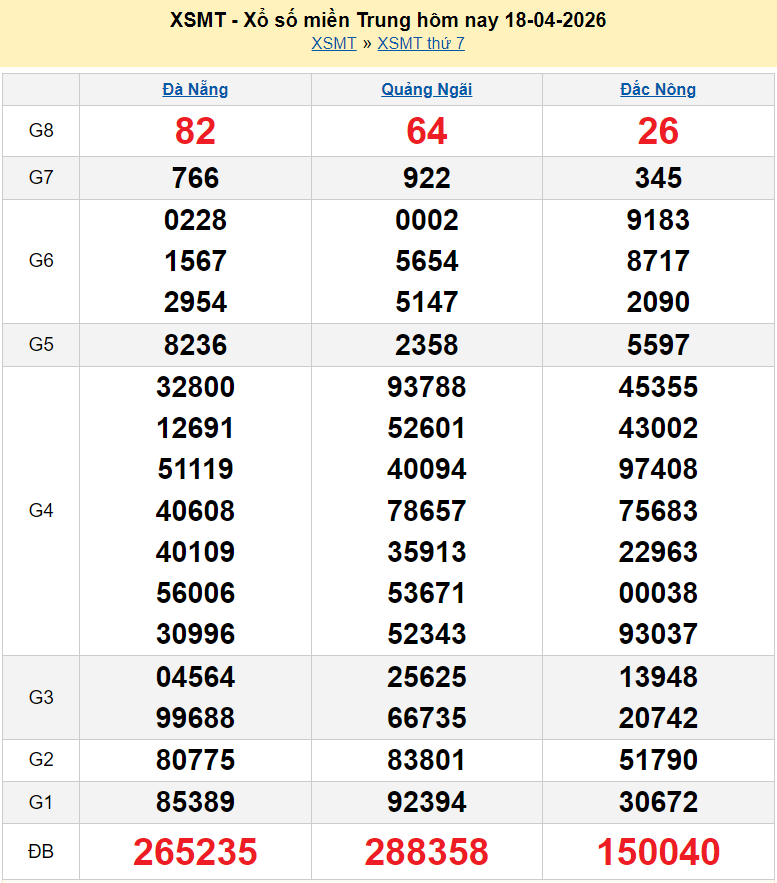Select the G8 result 82
This screenshot has width=777, height=883.
click(195, 131)
